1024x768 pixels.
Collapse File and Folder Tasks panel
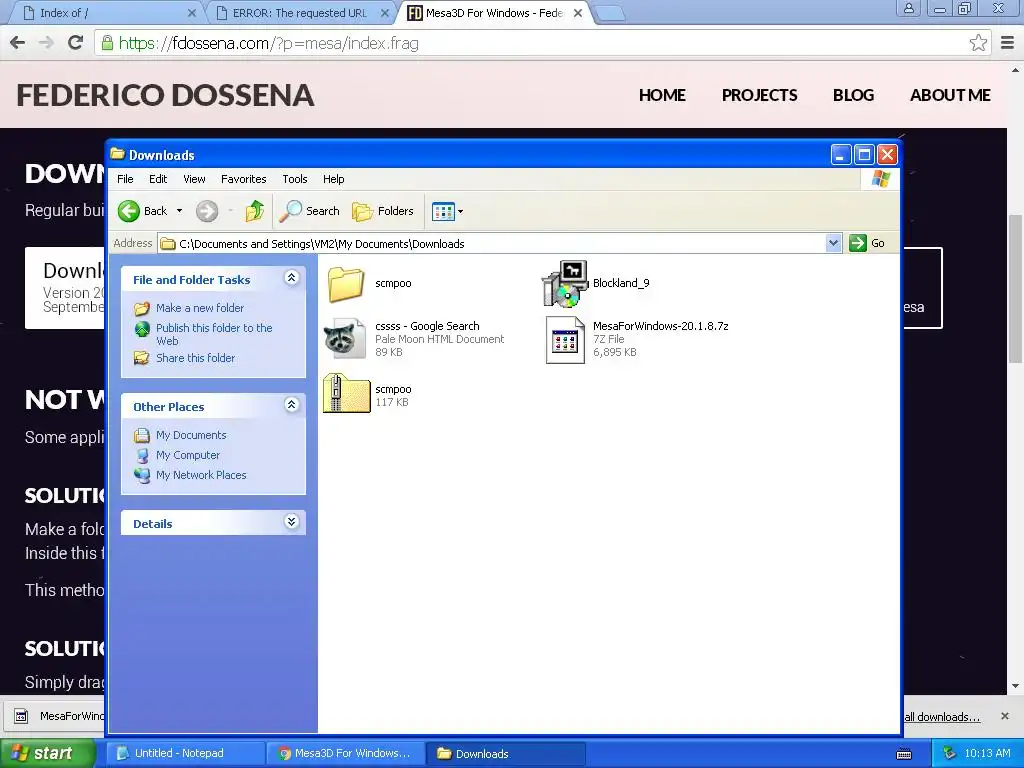291,278
